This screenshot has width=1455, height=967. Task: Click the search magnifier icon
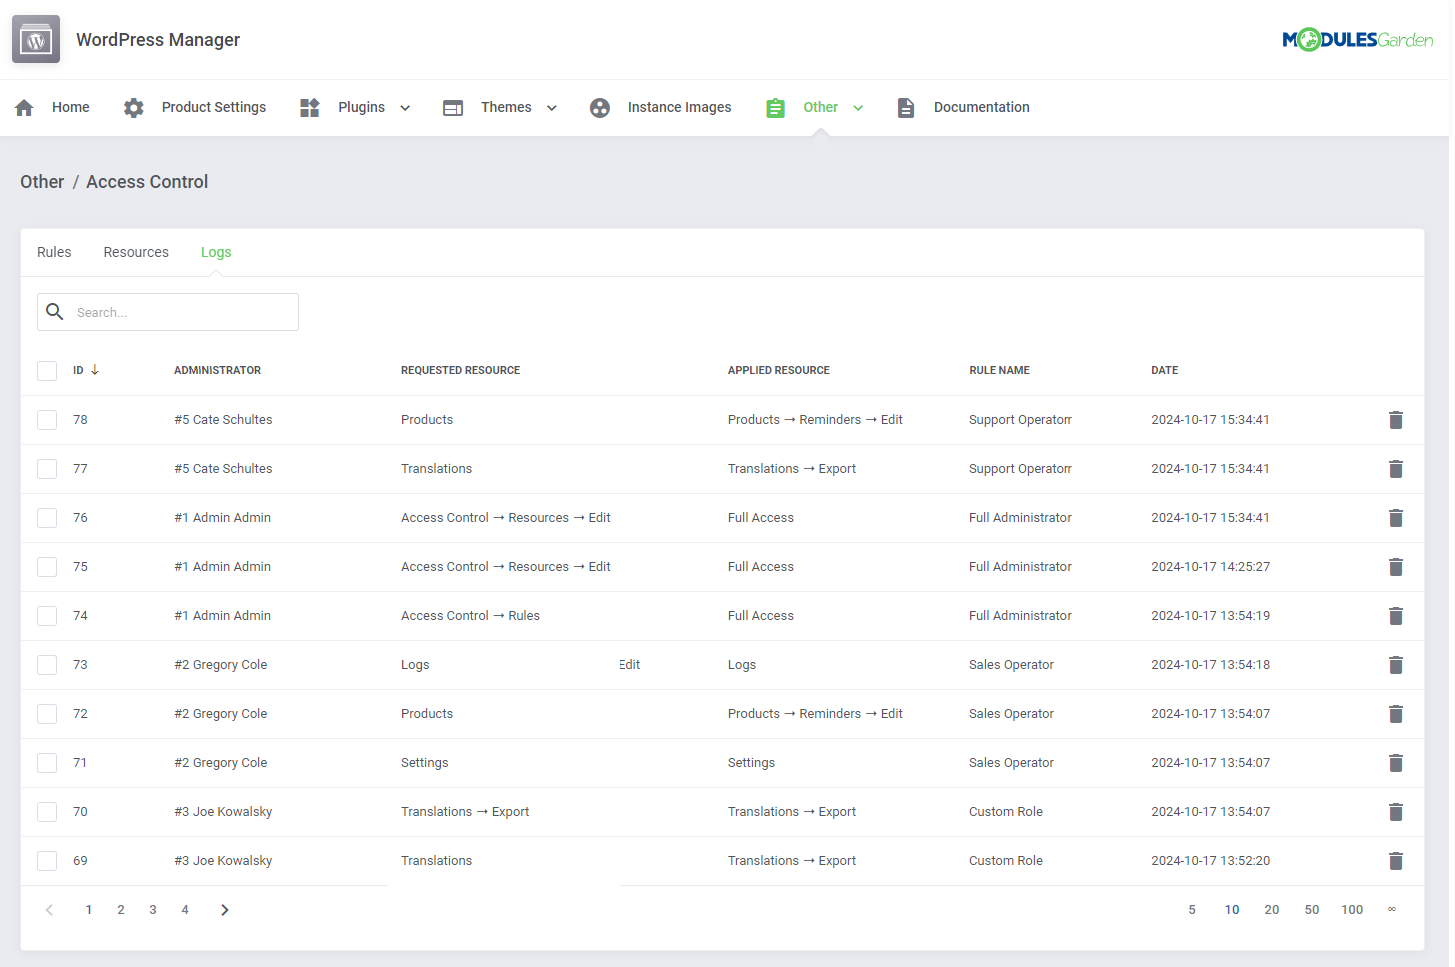click(x=55, y=311)
